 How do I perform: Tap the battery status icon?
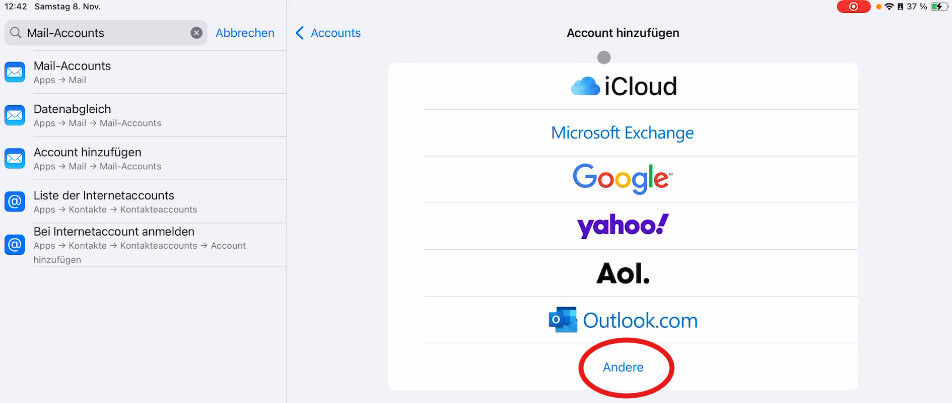[939, 7]
